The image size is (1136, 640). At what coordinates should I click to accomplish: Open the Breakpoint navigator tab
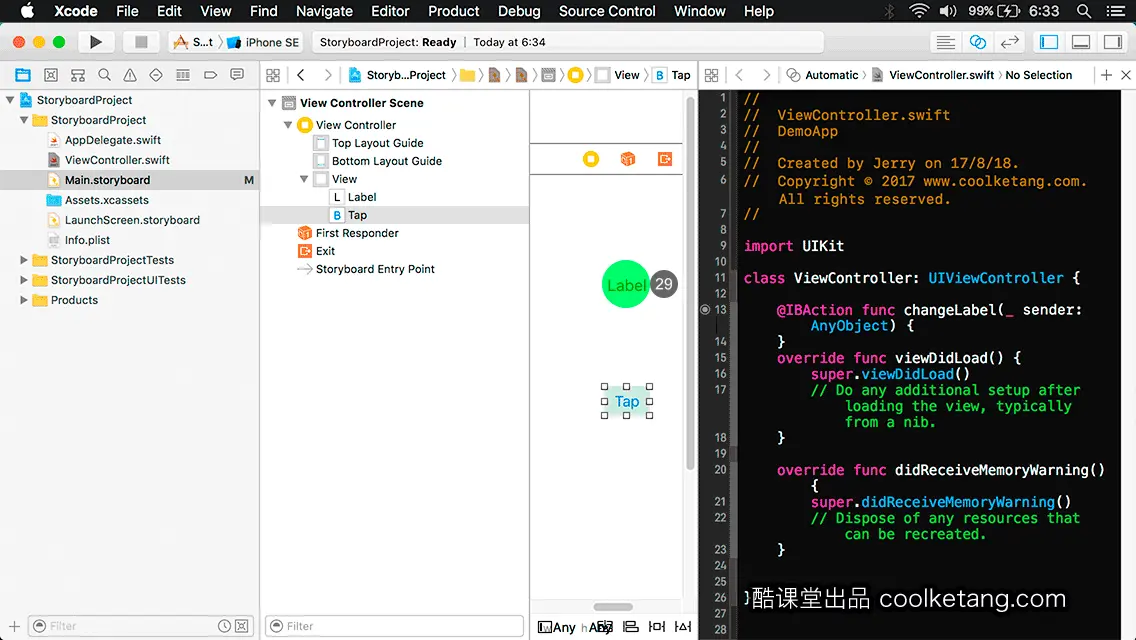point(210,75)
